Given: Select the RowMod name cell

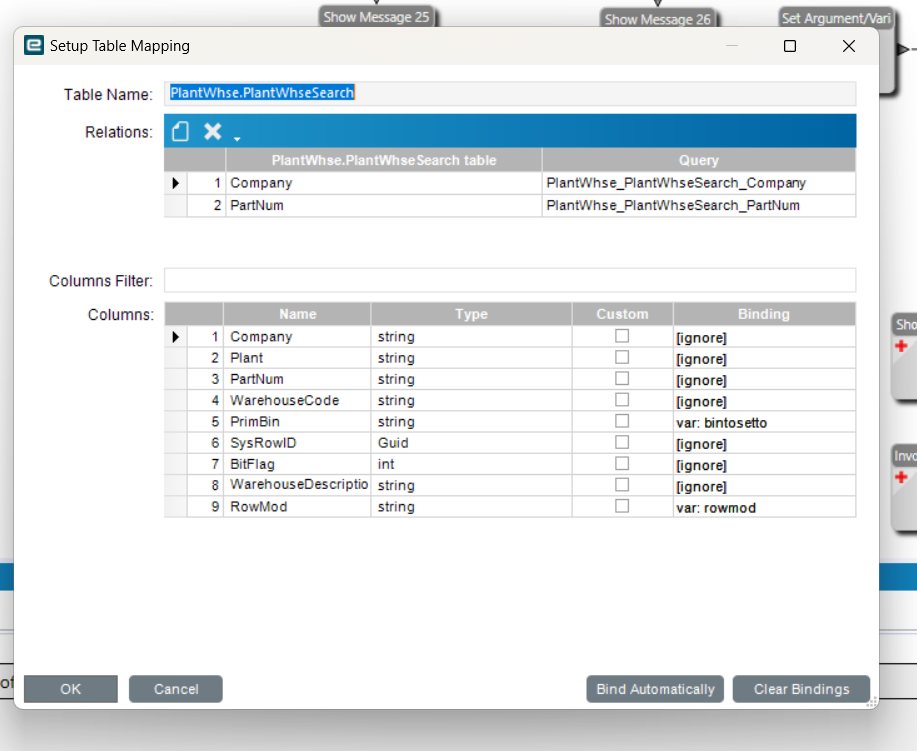Looking at the screenshot, I should click(x=297, y=507).
